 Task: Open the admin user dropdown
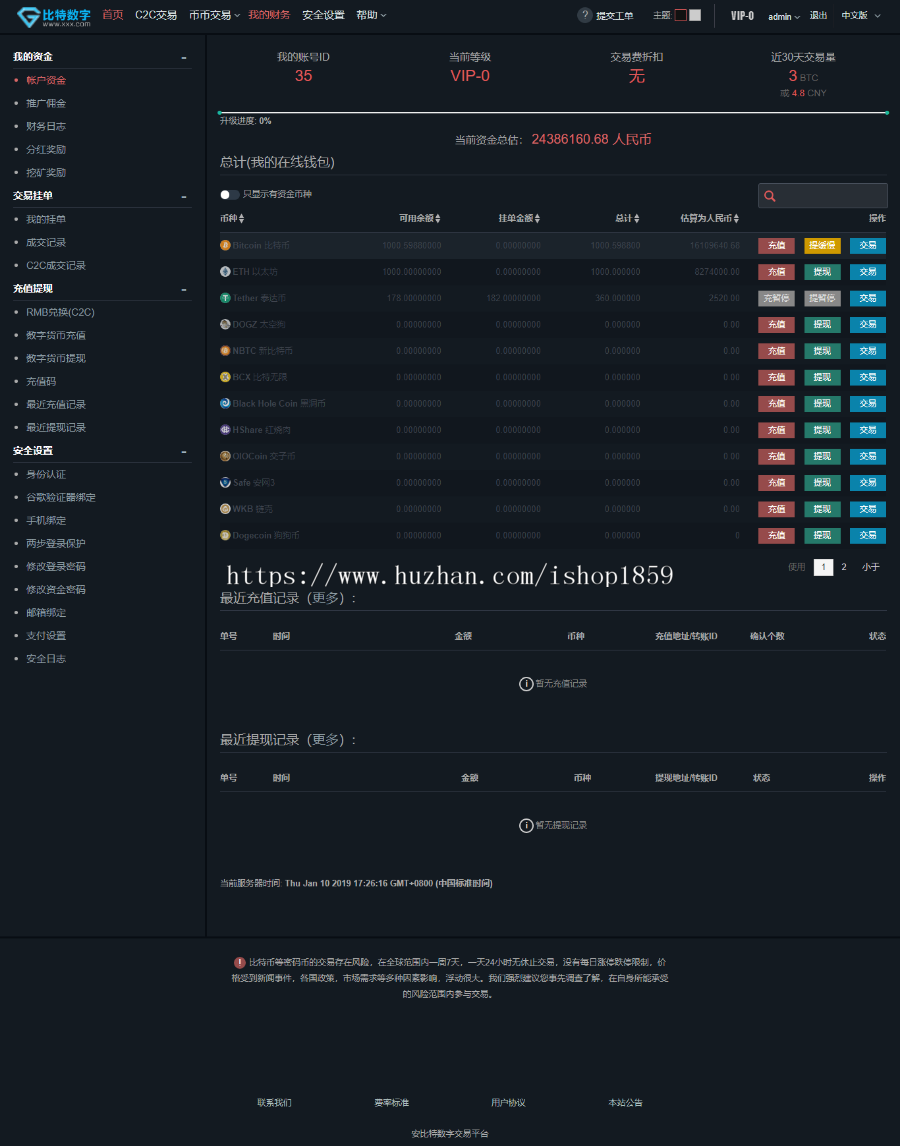784,16
